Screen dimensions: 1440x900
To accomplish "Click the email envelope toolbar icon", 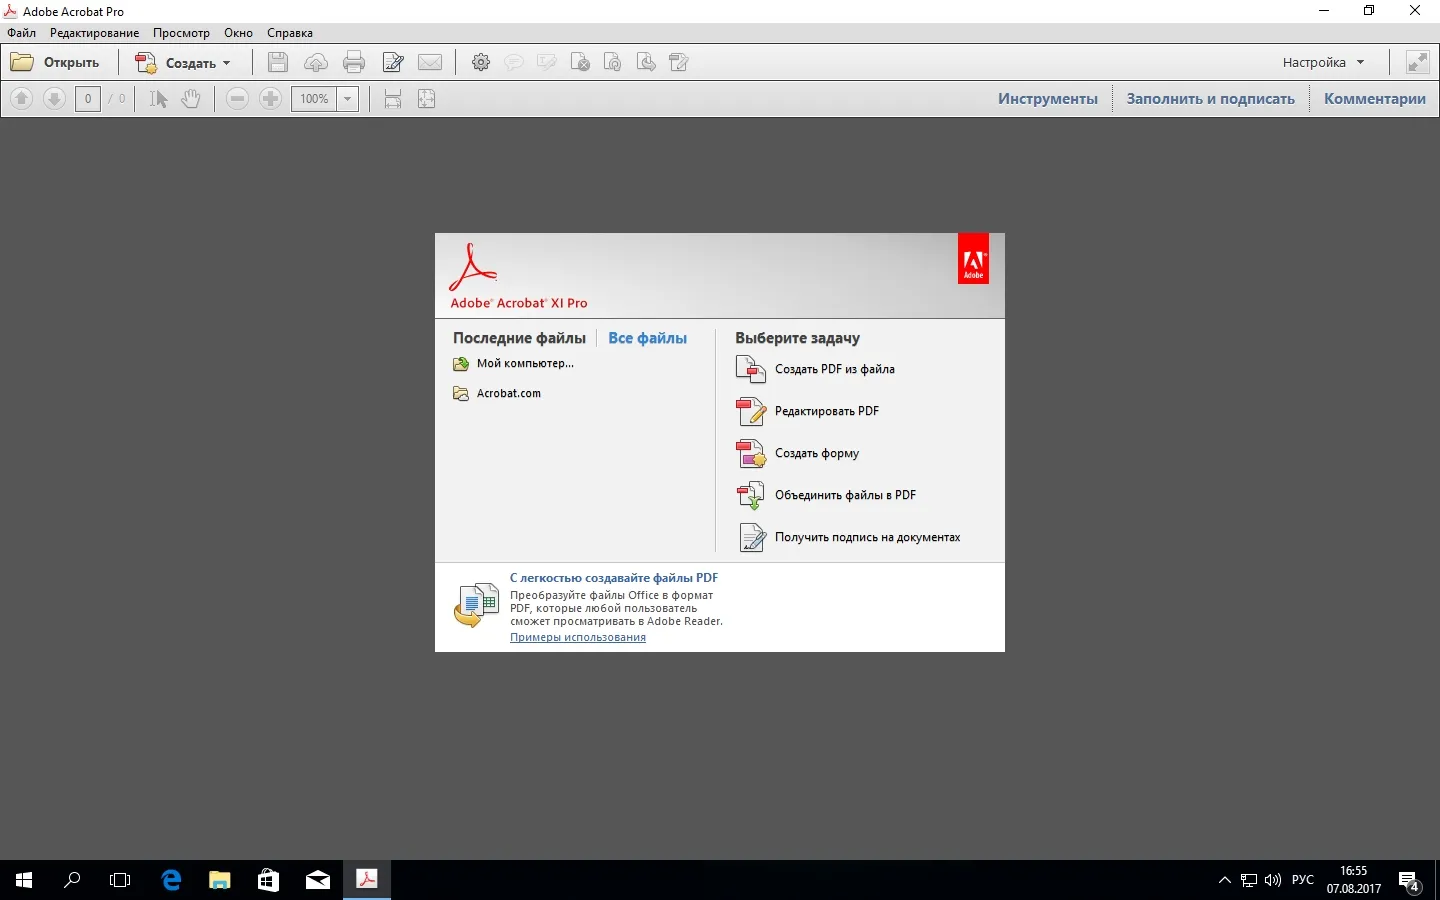I will pyautogui.click(x=430, y=62).
